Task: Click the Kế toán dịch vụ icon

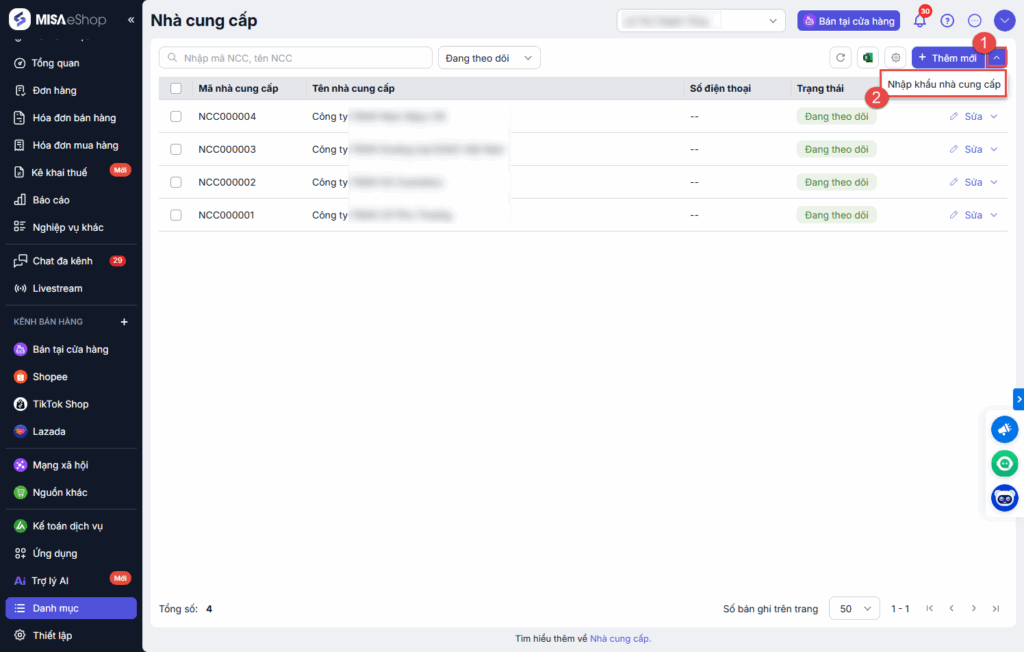Action: point(20,526)
